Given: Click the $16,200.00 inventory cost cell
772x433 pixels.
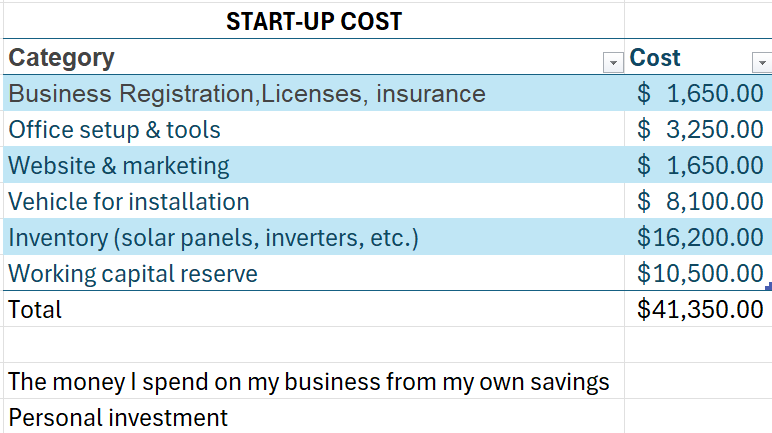Looking at the screenshot, I should click(x=699, y=238).
